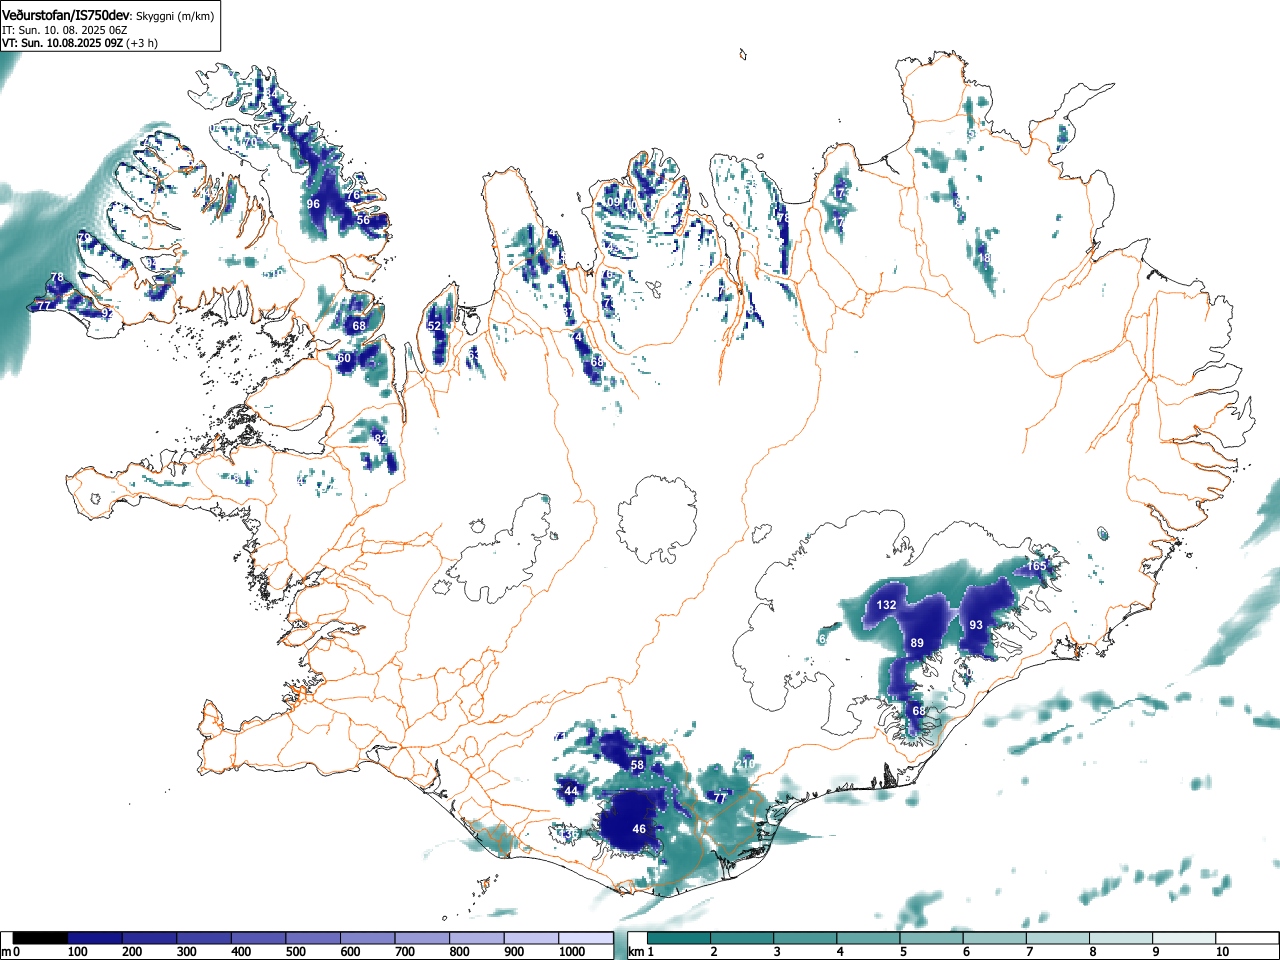The image size is (1280, 960).
Task: Click the '900' label on the metre scale
Action: point(514,952)
